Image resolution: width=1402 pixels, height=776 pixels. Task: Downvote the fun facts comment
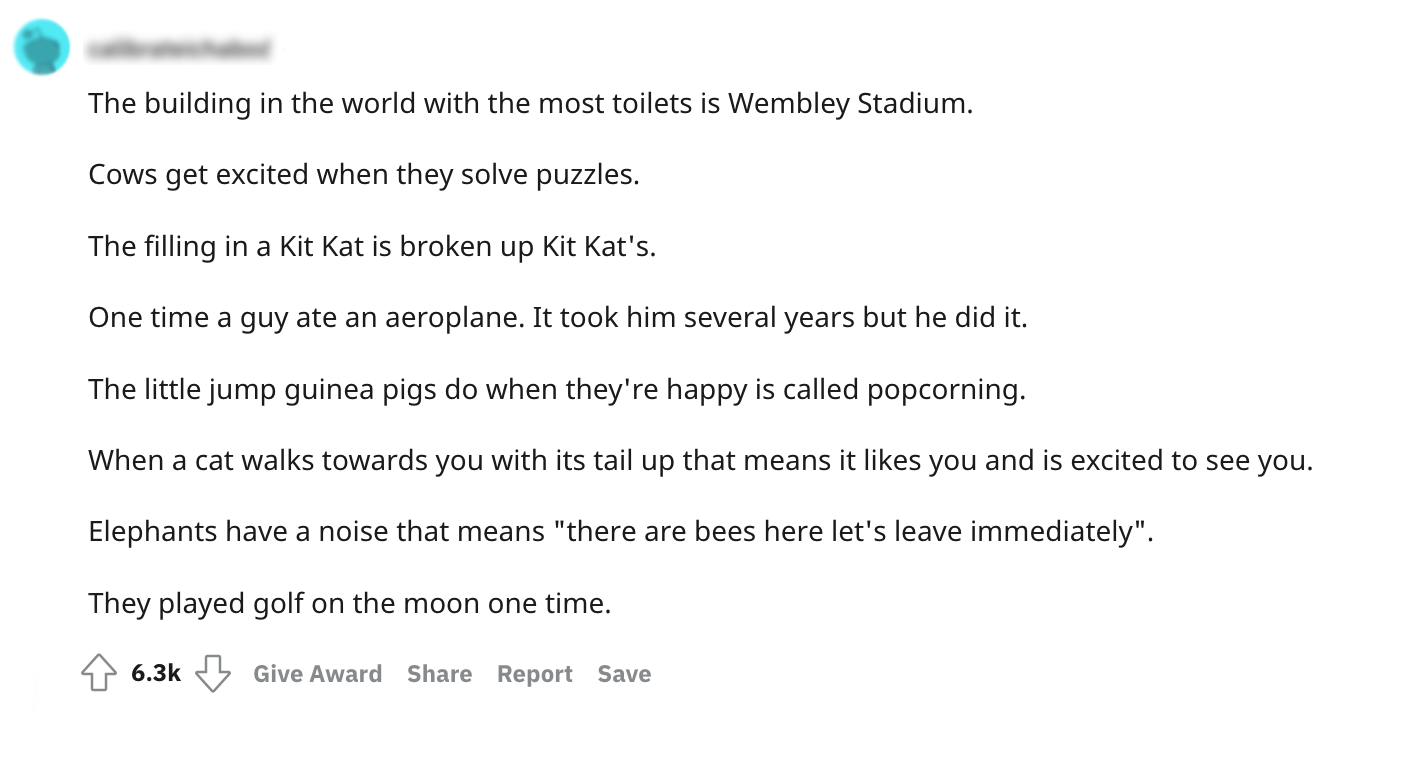pos(212,673)
